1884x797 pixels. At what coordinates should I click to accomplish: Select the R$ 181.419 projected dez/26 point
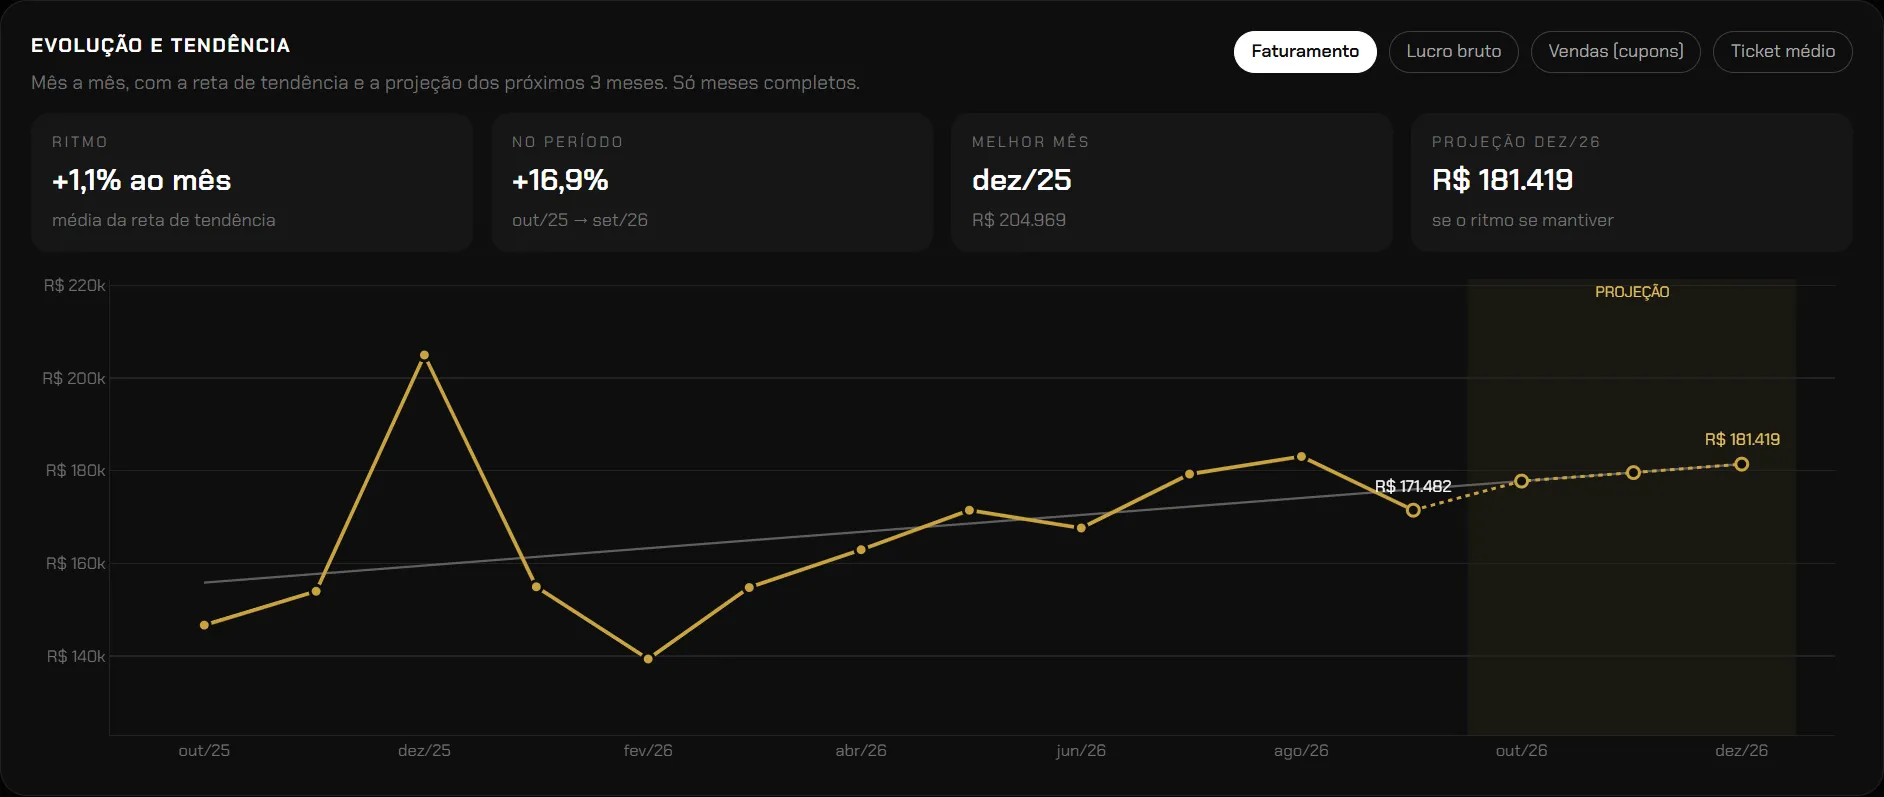point(1741,464)
